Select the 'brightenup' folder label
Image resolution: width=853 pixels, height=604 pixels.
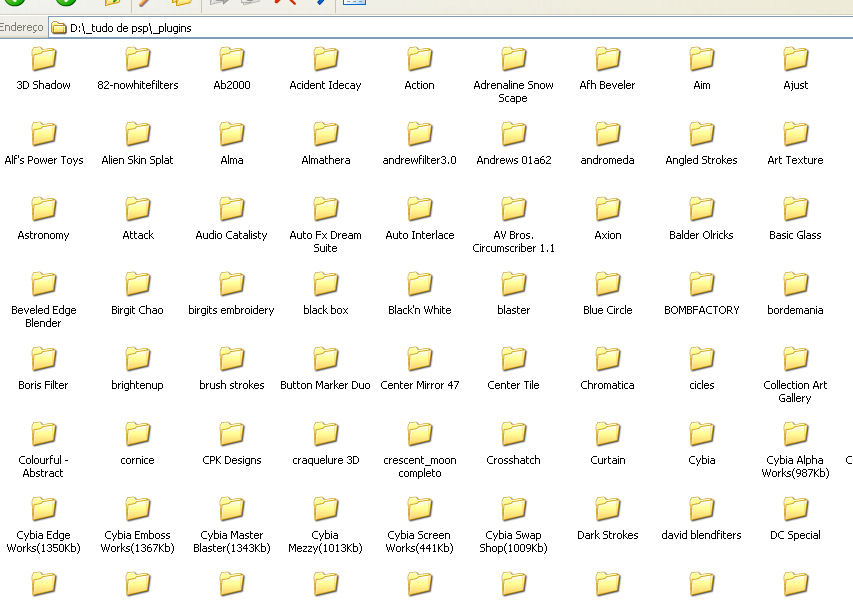(x=138, y=385)
